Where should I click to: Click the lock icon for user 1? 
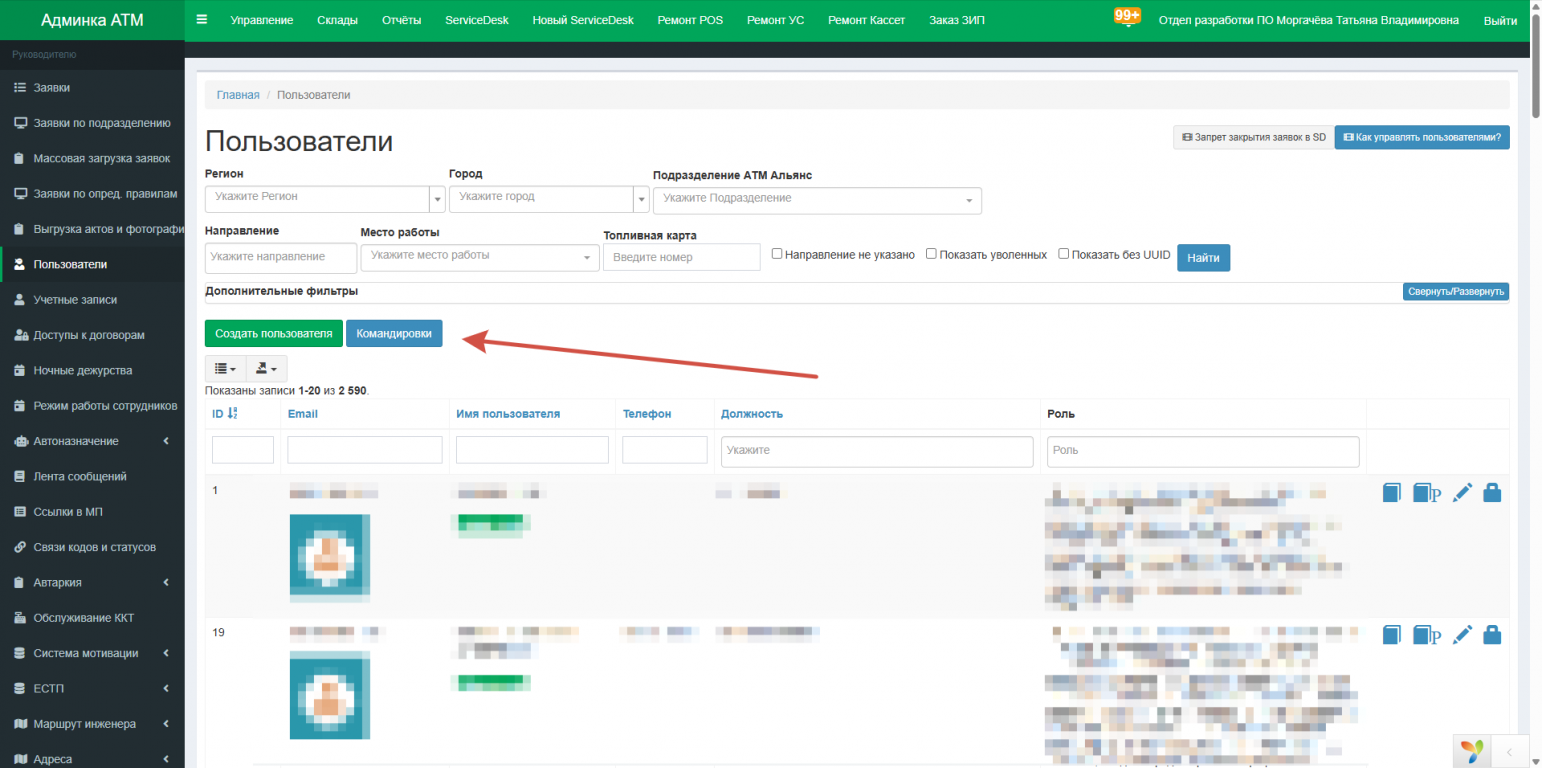1491,492
